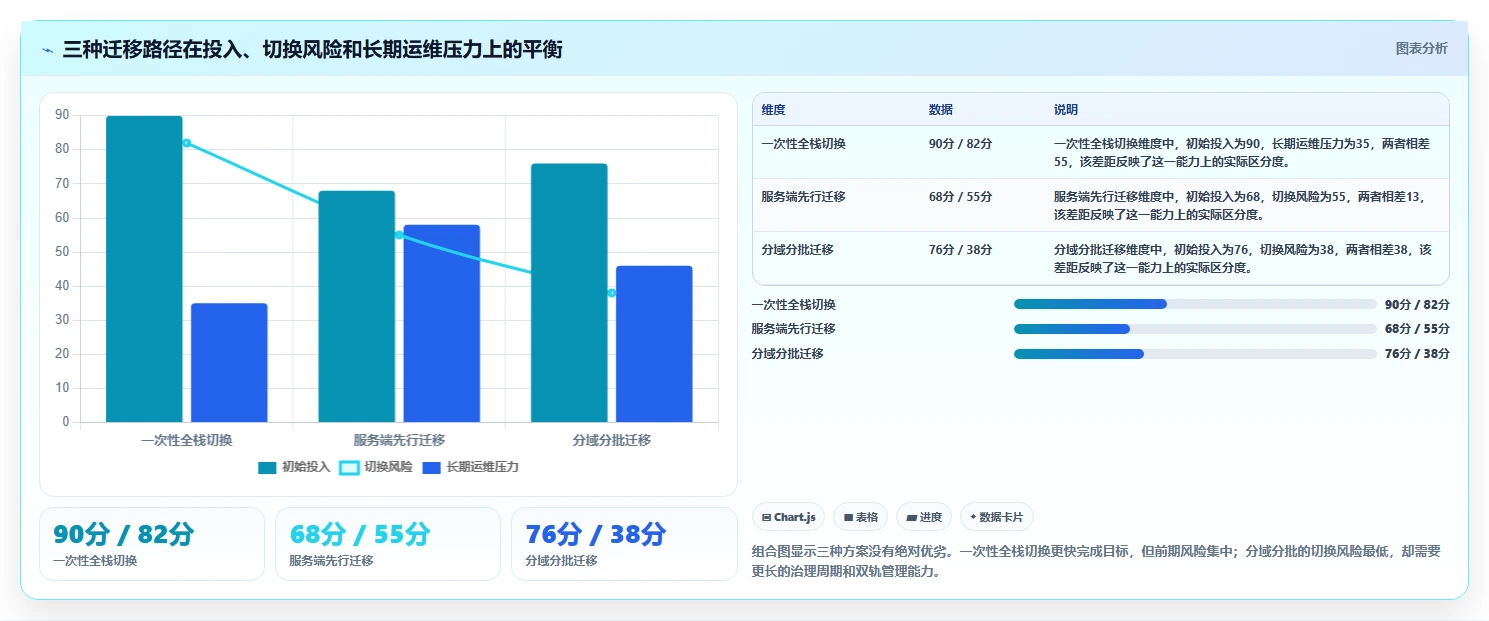Click the icon inside Chart.js tag
Image resolution: width=1489 pixels, height=621 pixels.
coord(766,517)
